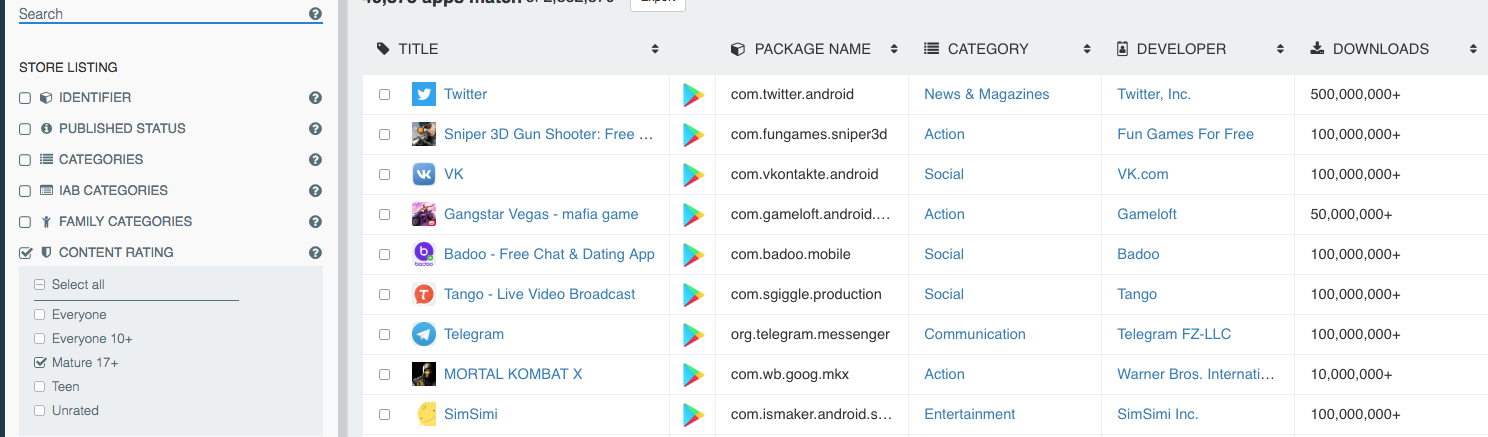Viewport: 1488px width, 437px height.
Task: Click the MORTAL KOMBAT X app icon
Action: [x=424, y=374]
